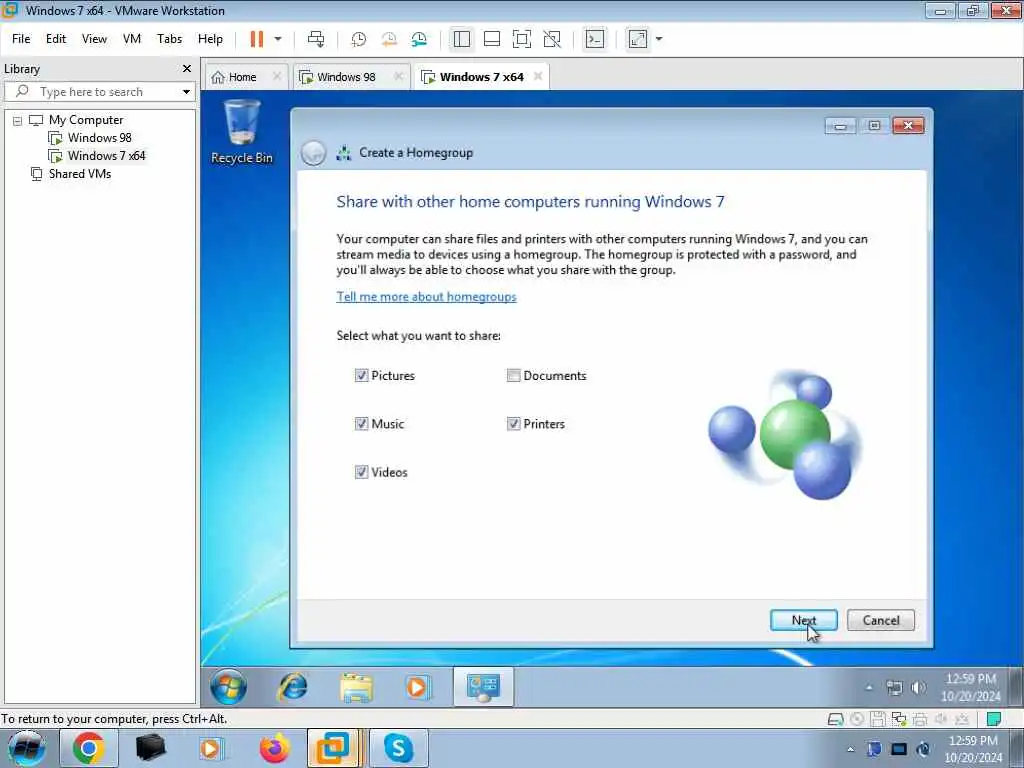
Task: Click the Unity mode toolbar icon
Action: point(552,39)
